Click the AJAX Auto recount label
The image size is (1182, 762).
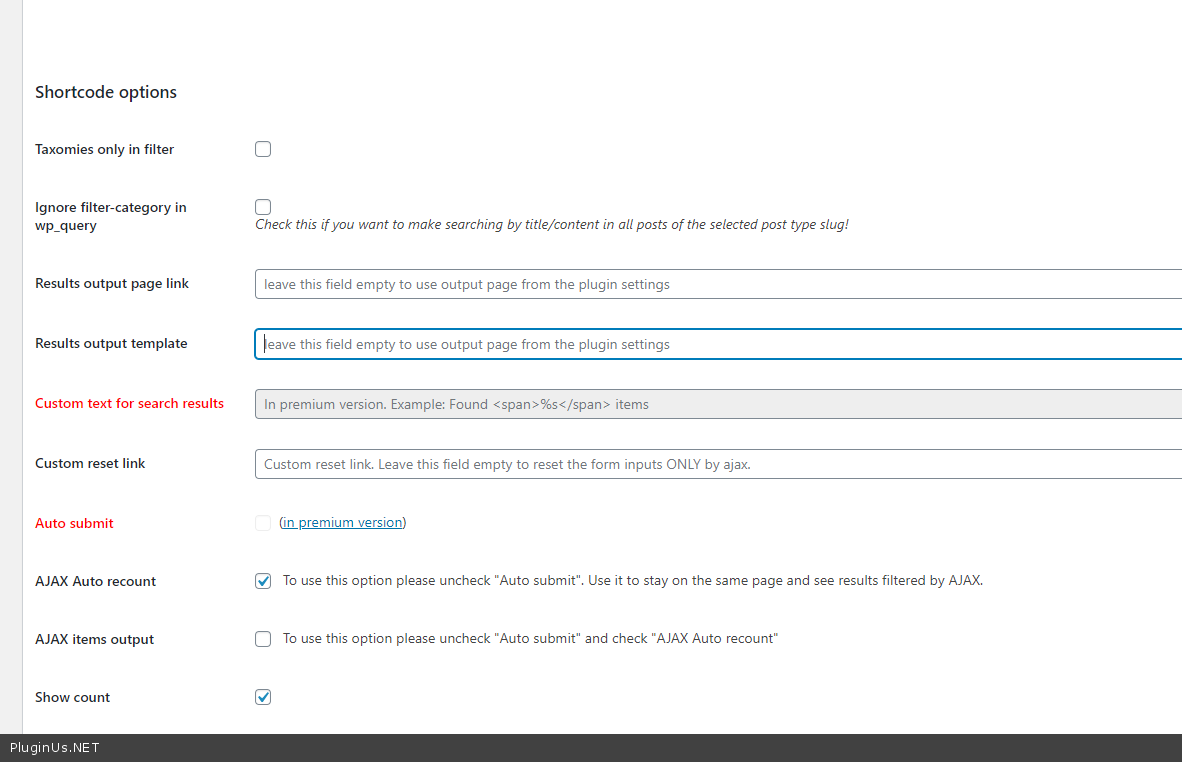tap(95, 581)
